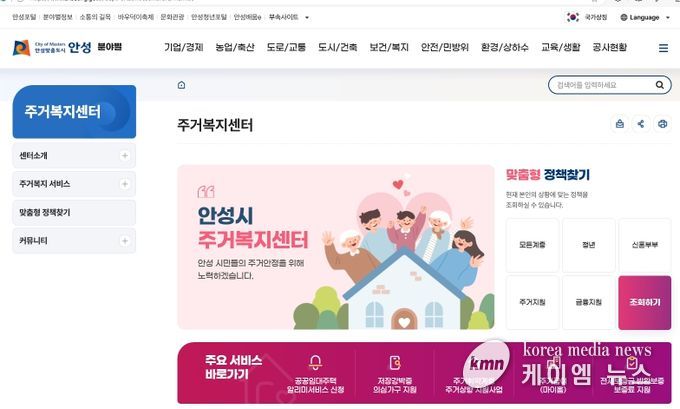Click the print icon beside page title

tap(662, 124)
